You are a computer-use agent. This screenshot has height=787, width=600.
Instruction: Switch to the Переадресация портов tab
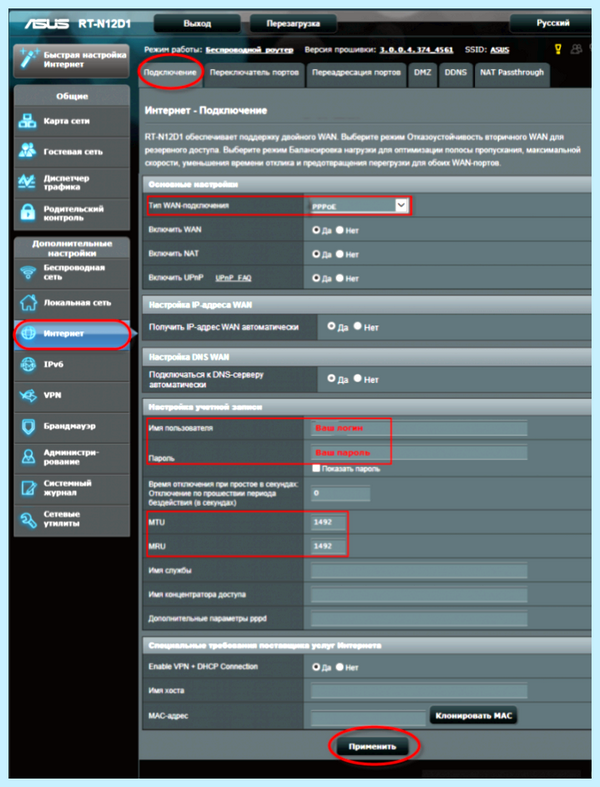(x=356, y=73)
